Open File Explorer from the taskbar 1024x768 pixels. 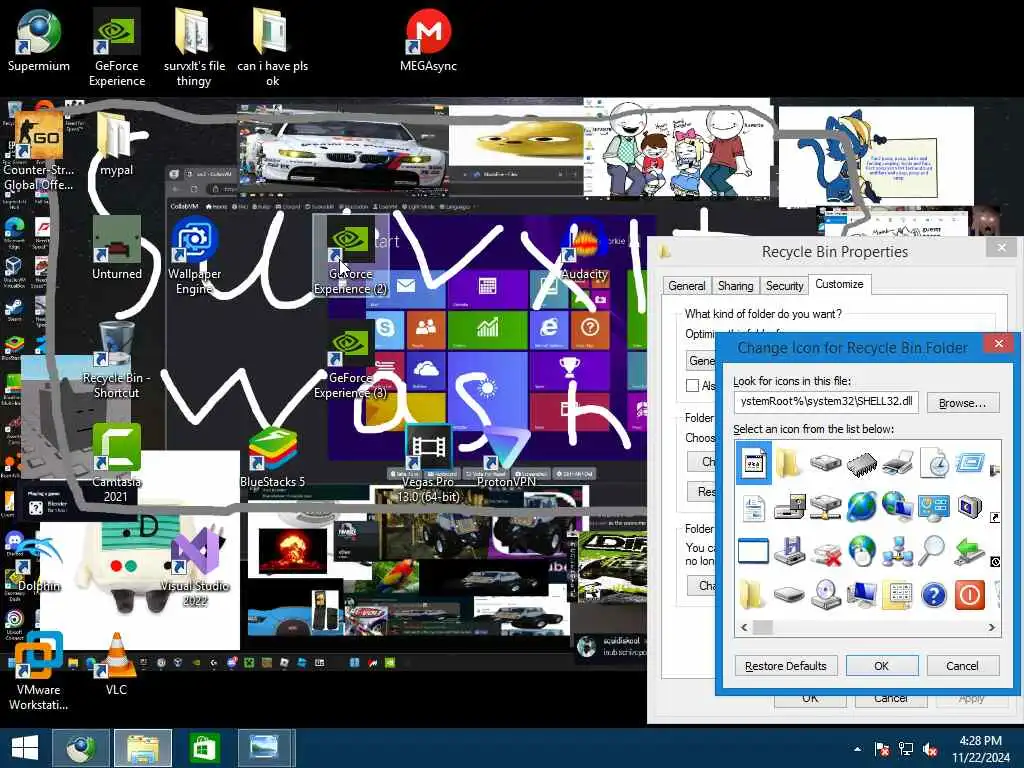coord(143,748)
